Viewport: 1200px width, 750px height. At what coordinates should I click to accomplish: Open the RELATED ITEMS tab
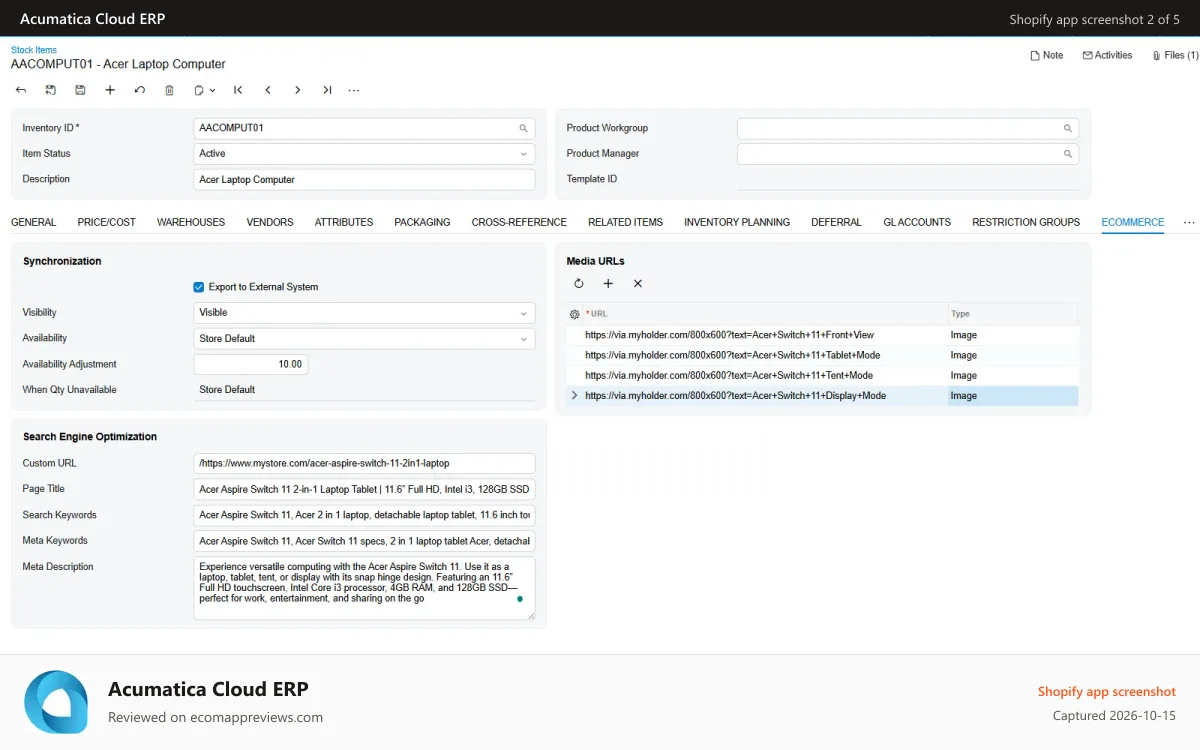(625, 222)
